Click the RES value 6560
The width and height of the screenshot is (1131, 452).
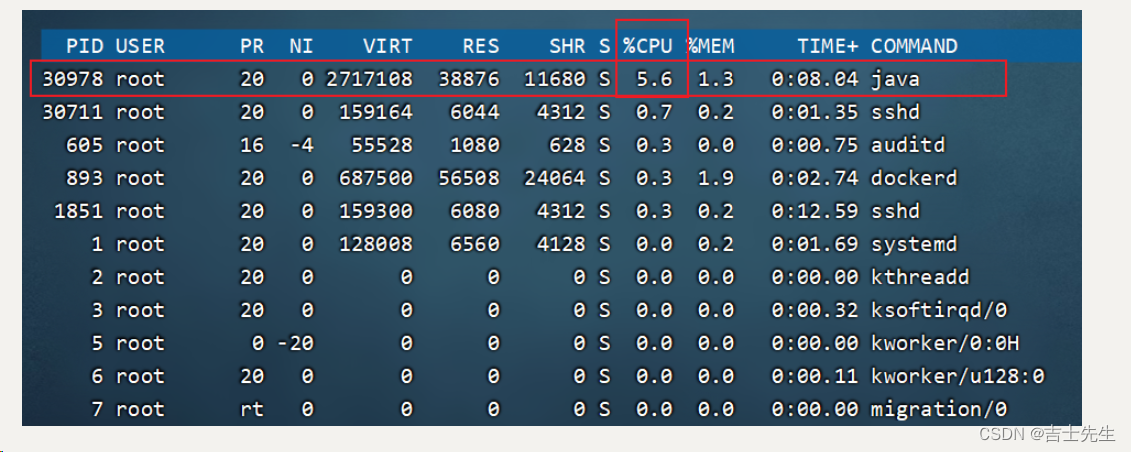[475, 244]
